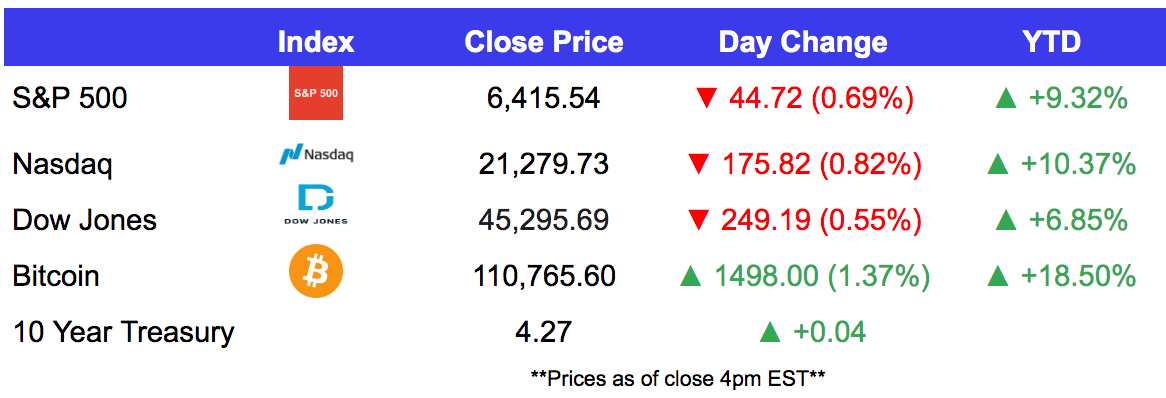The width and height of the screenshot is (1166, 398).
Task: Click the orange Bitcoin logo icon
Action: point(316,276)
